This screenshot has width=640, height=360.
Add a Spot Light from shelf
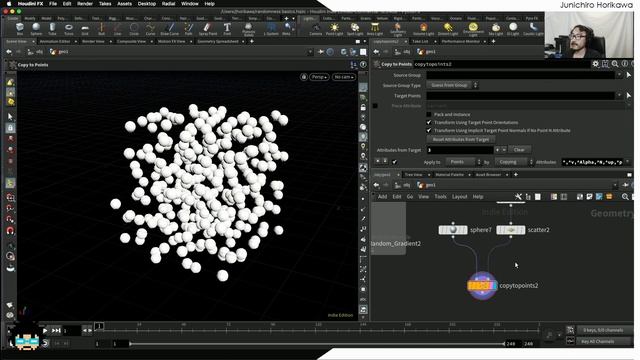pos(355,29)
